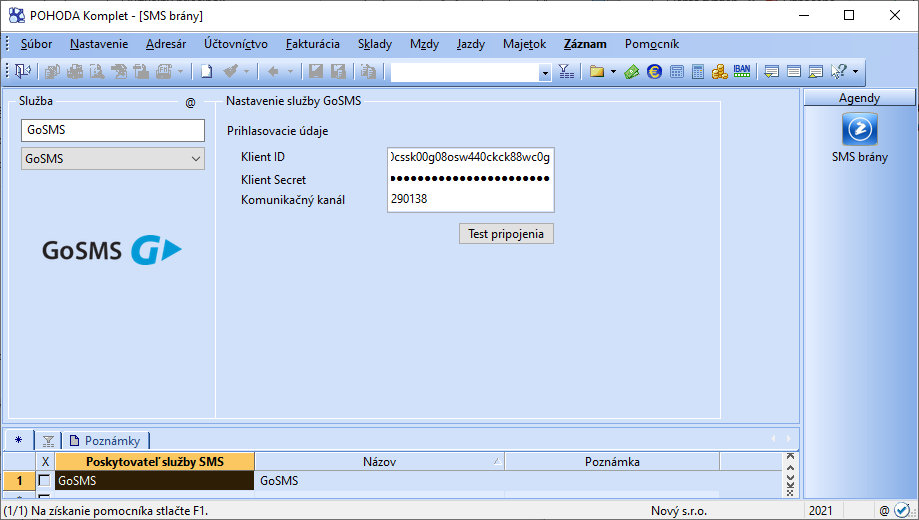Expand the grayed checkmark dropdown arrow

tap(246, 72)
